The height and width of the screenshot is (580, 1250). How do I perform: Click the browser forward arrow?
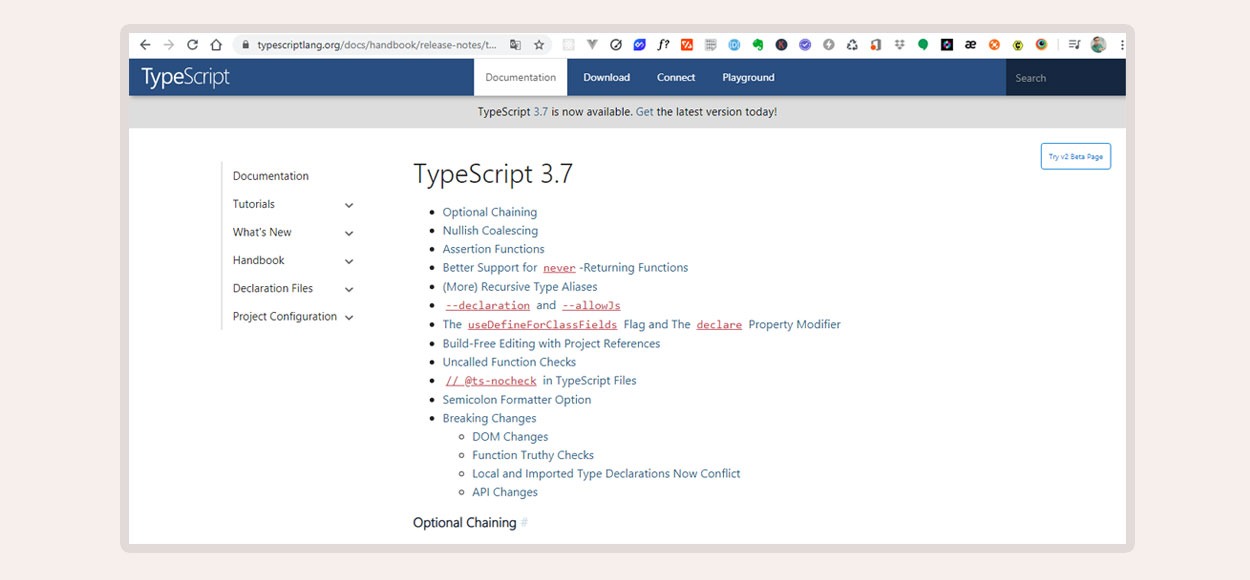click(x=169, y=45)
